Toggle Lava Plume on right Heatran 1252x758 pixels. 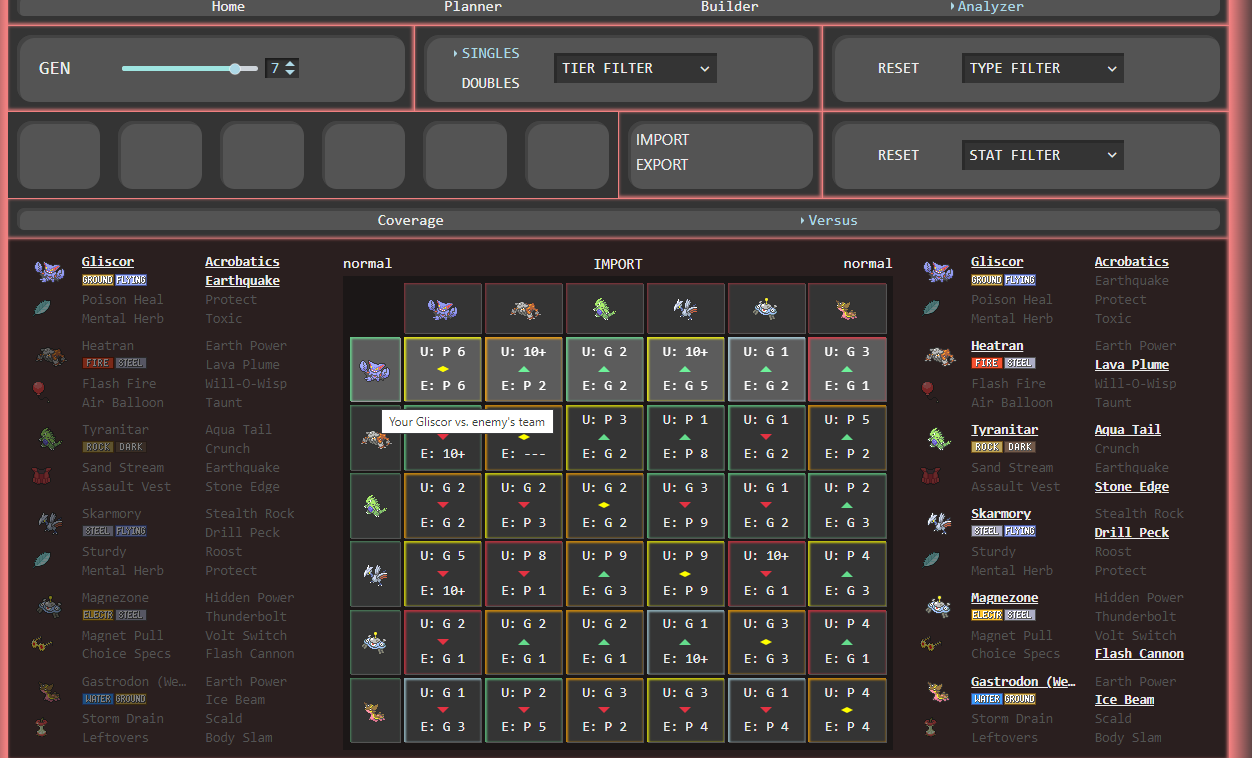(x=1132, y=365)
